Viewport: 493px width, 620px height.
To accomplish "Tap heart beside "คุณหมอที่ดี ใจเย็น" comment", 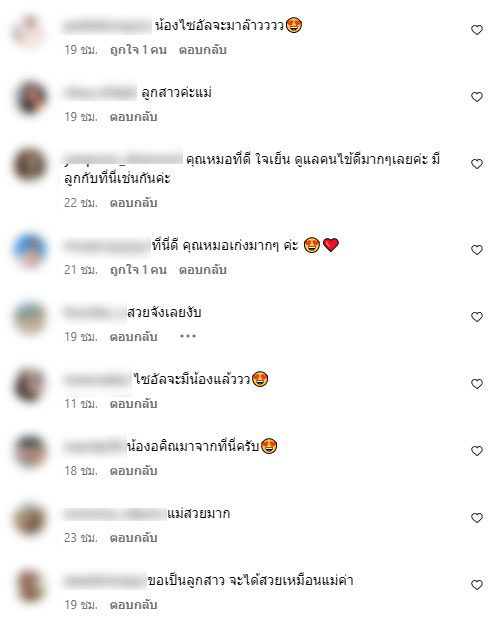I will 477,164.
